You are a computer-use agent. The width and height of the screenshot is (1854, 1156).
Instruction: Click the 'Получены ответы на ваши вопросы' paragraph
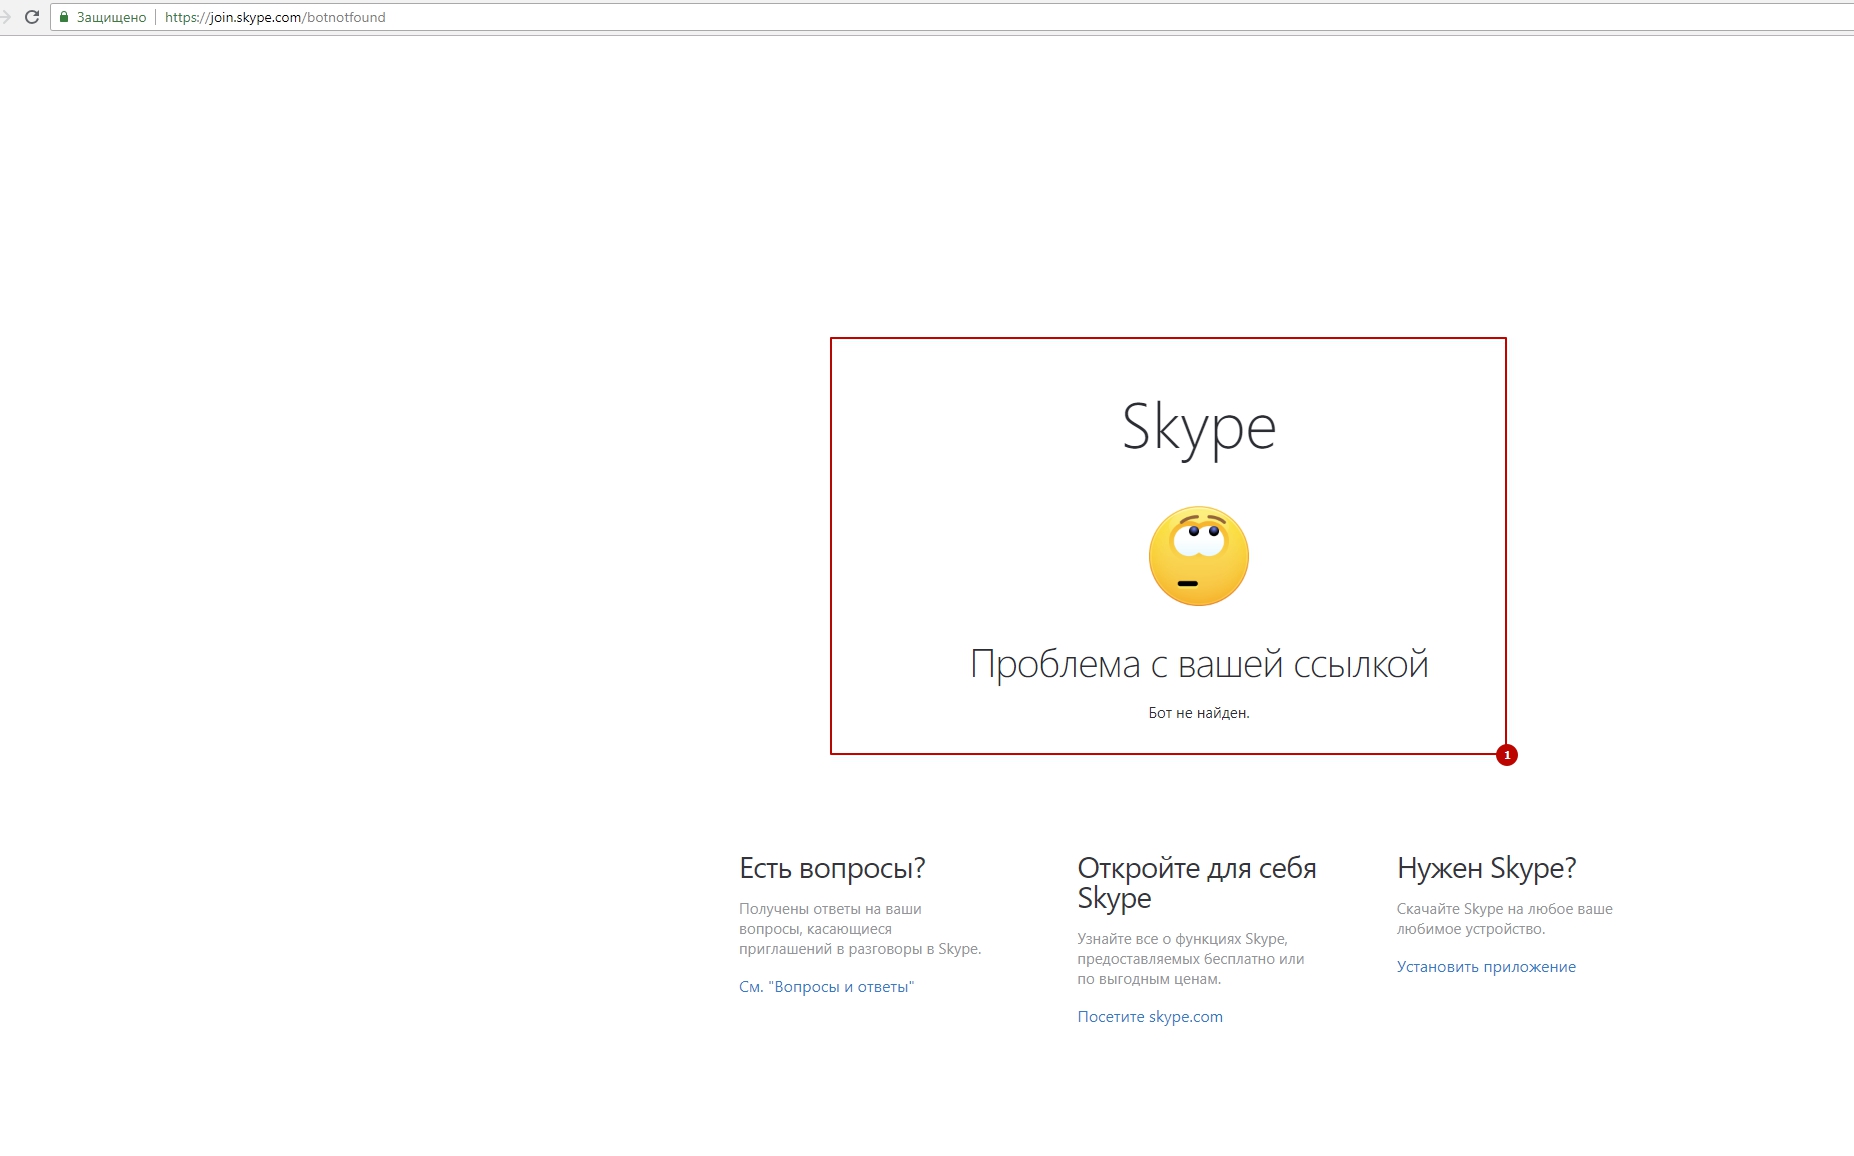(860, 929)
